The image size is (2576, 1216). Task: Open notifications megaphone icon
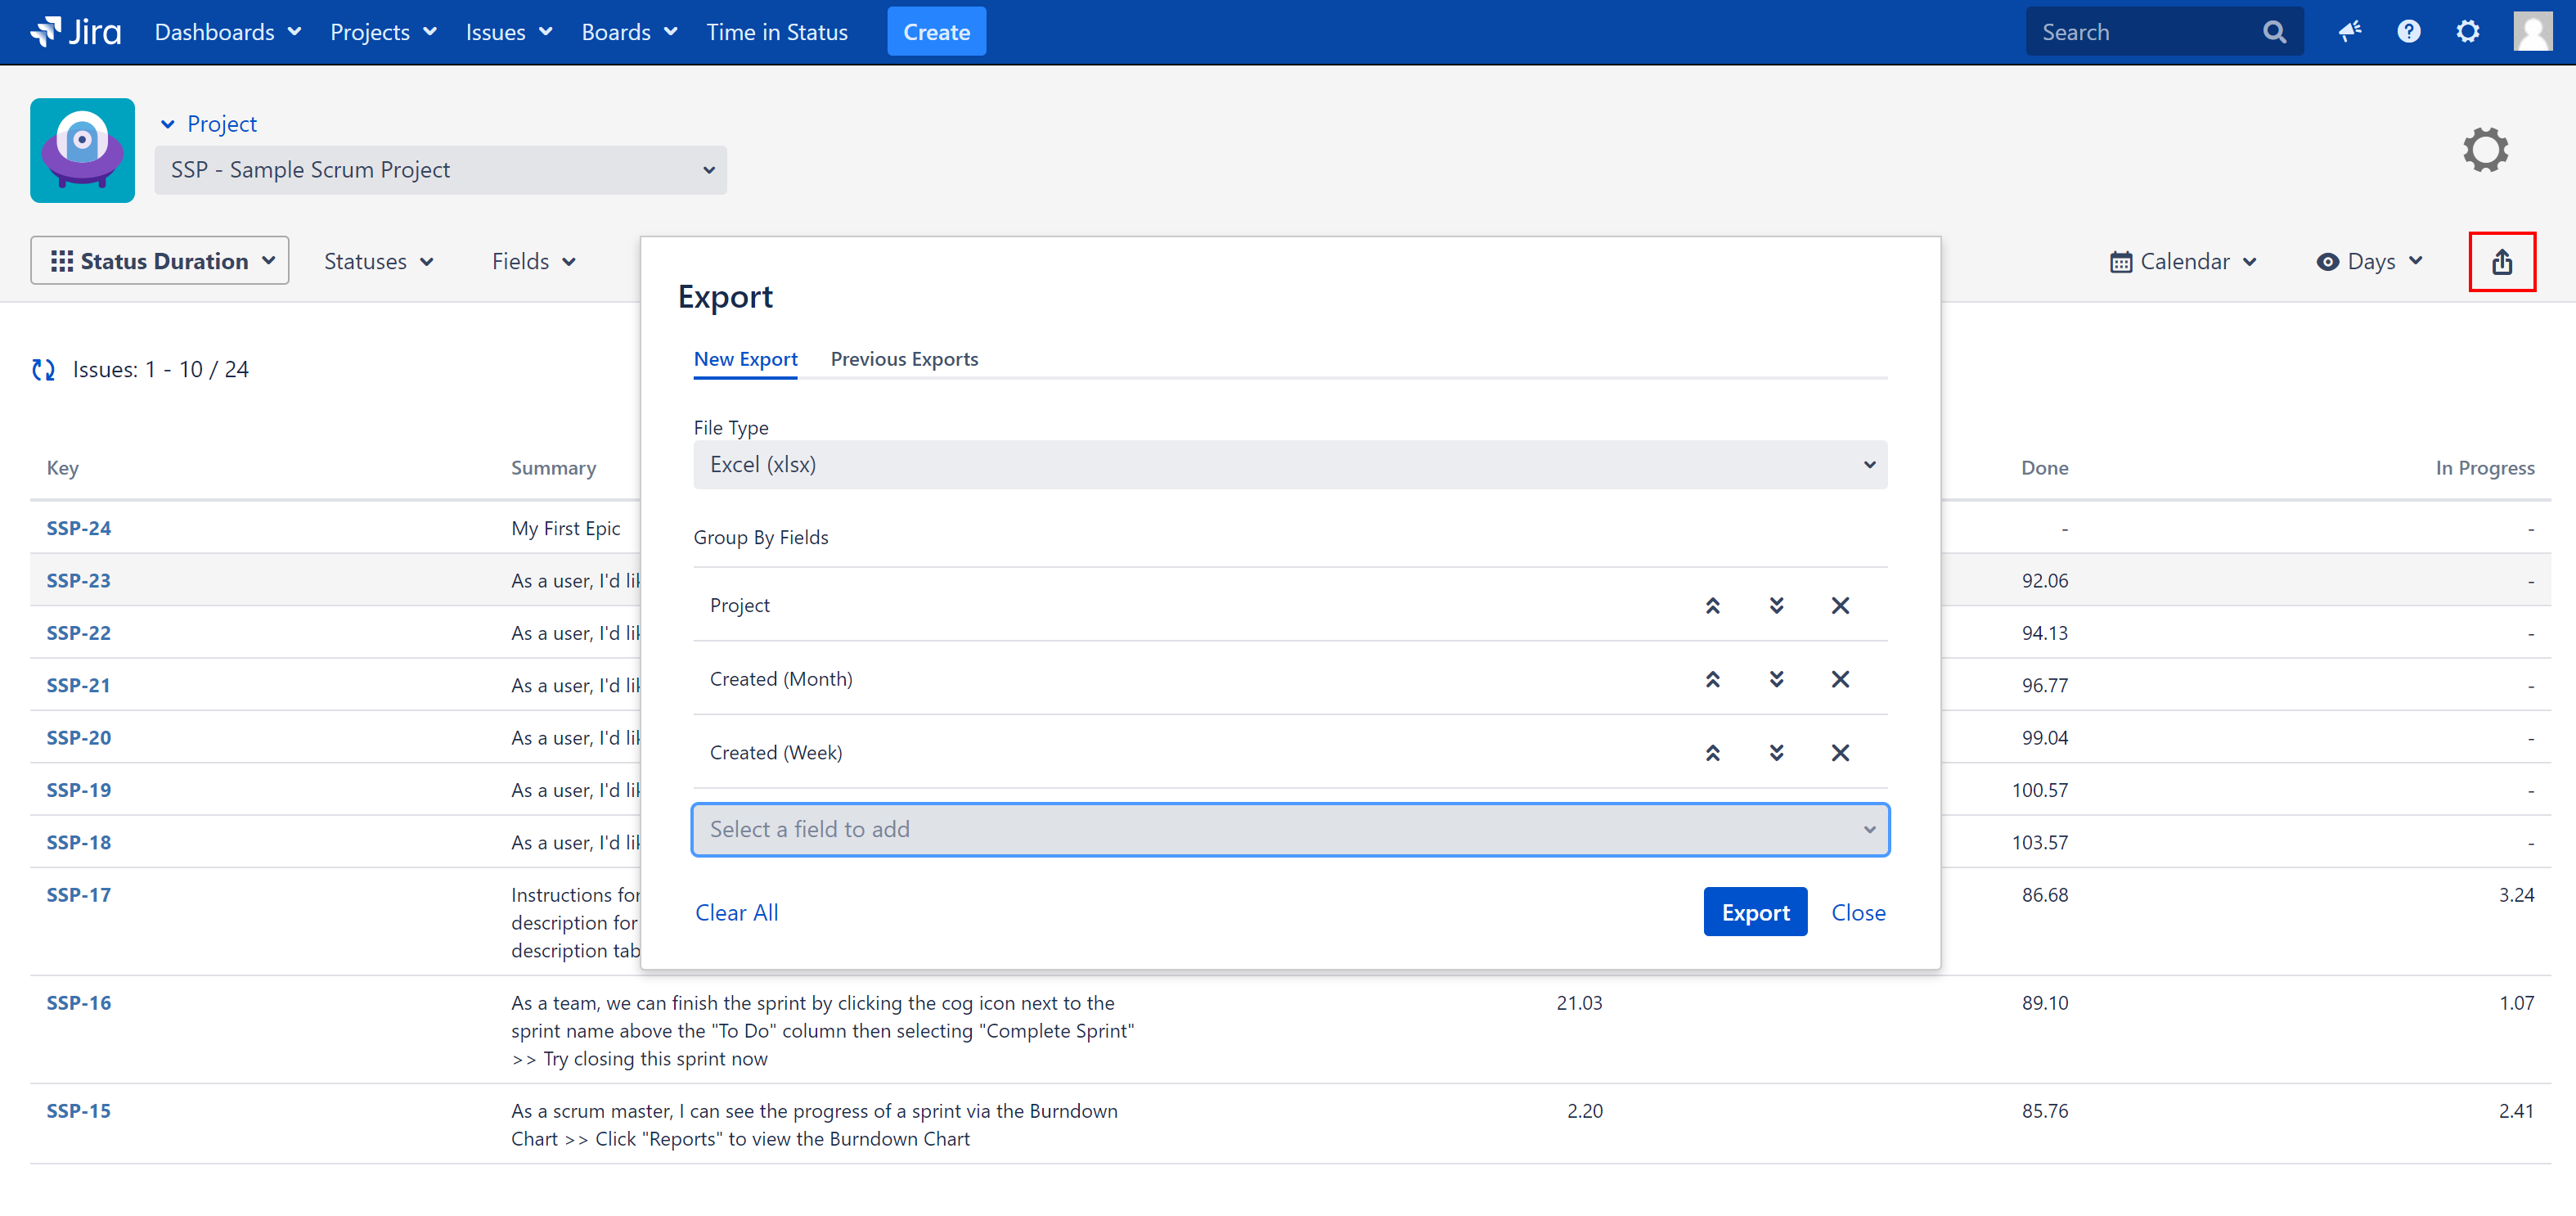2349,32
